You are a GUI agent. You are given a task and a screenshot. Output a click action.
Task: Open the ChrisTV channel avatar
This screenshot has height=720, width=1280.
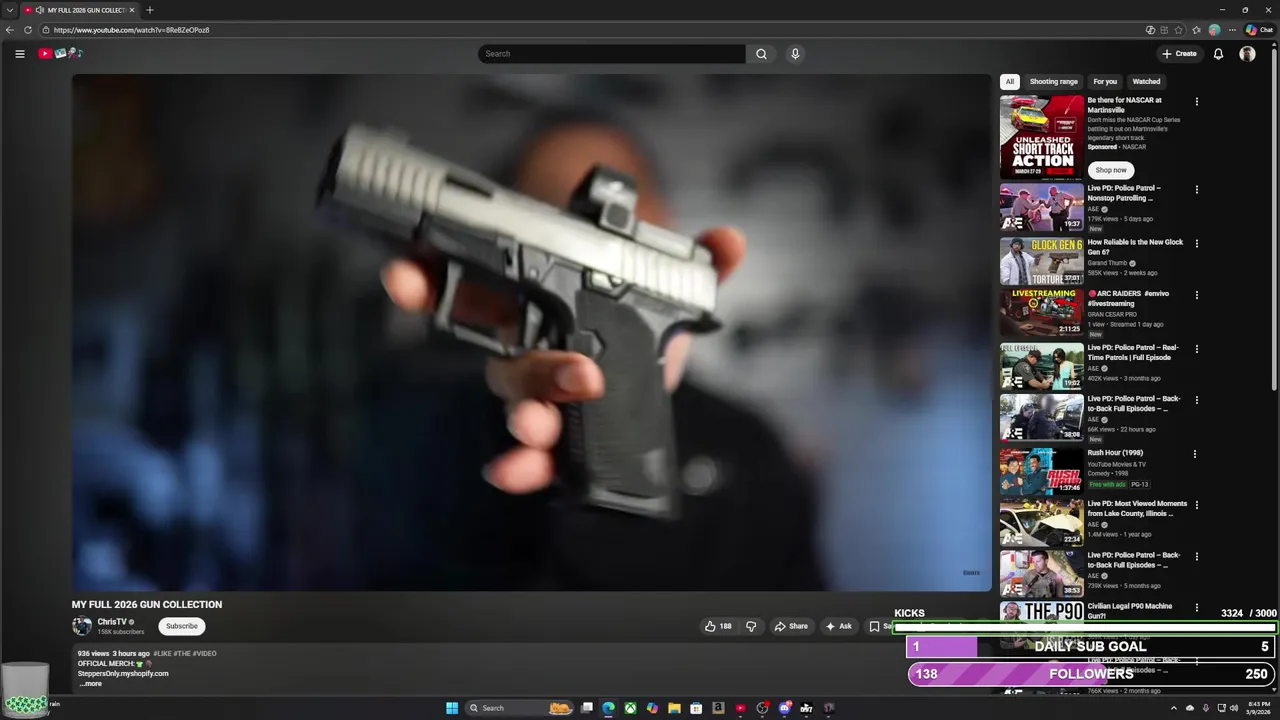(82, 626)
